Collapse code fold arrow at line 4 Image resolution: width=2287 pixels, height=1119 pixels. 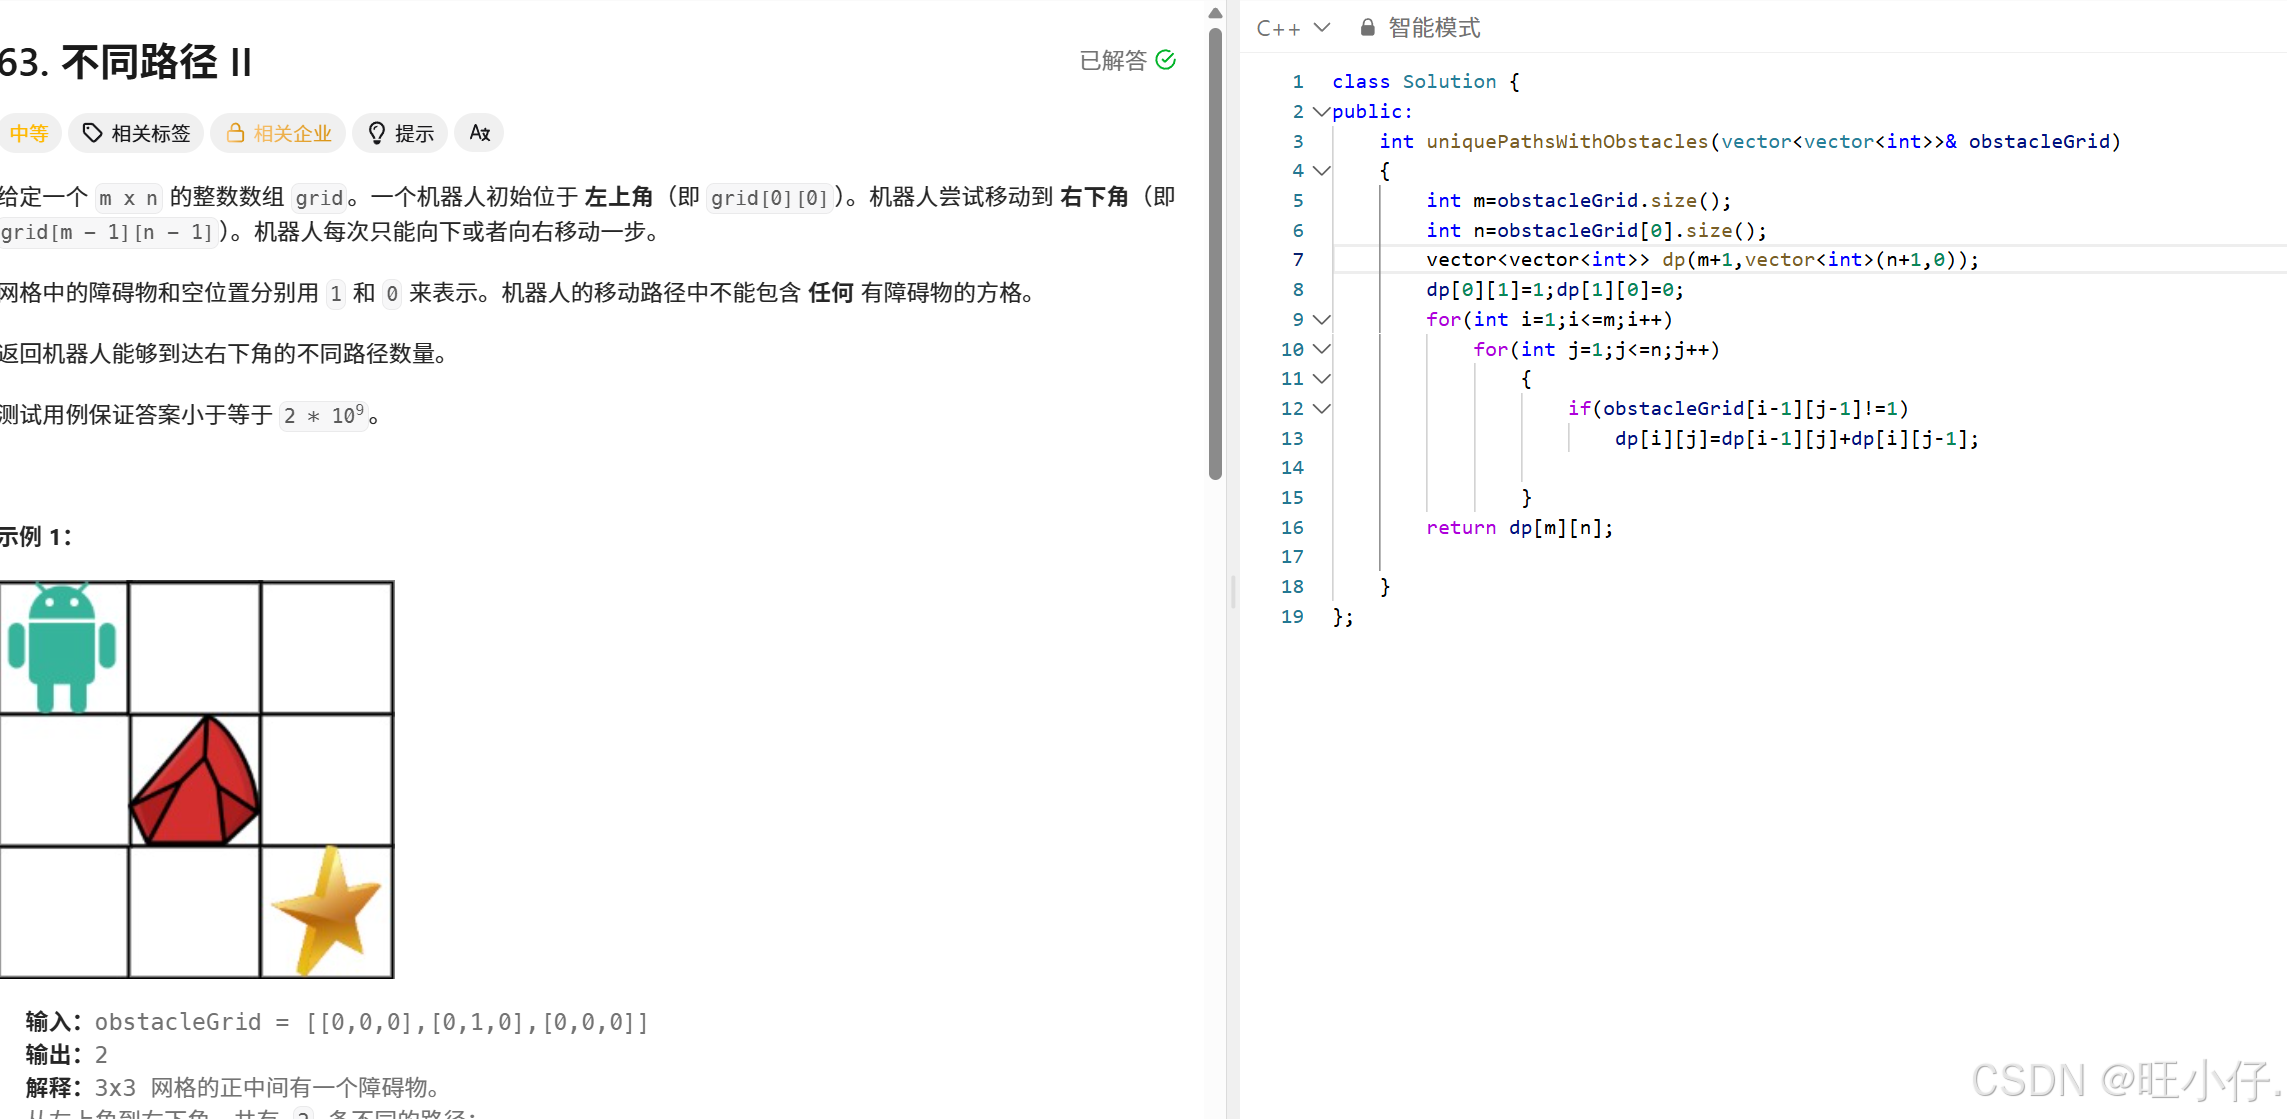[1321, 170]
